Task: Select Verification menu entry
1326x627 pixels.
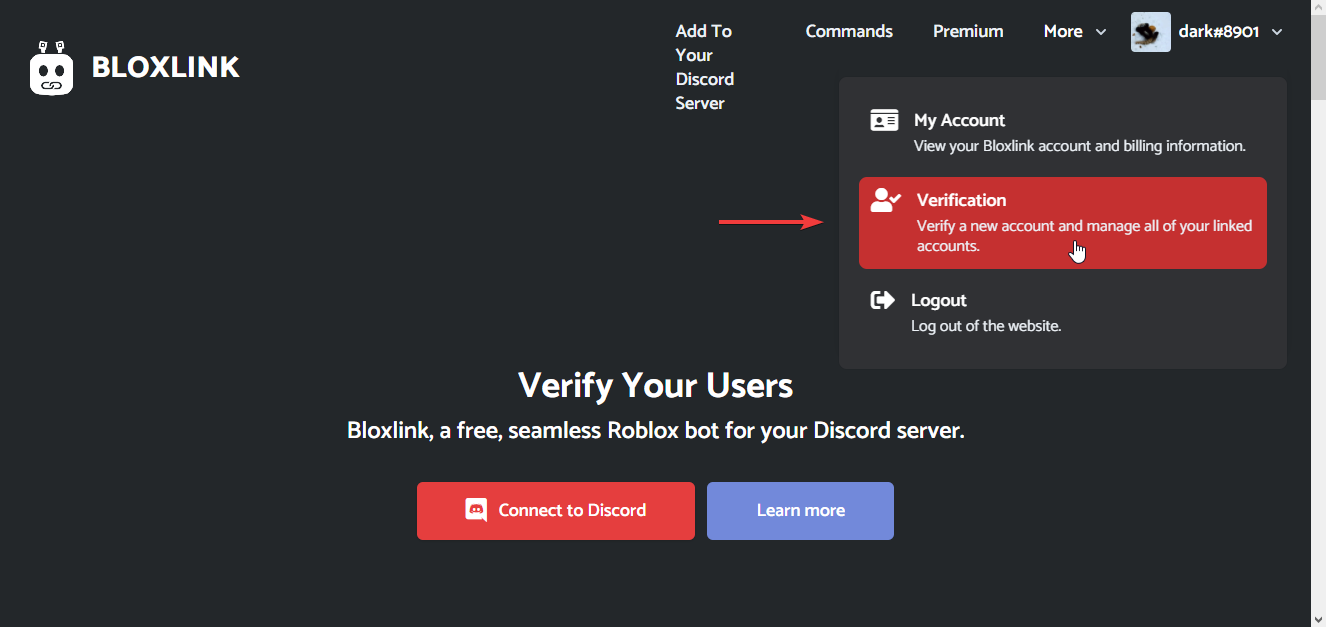Action: (x=1063, y=223)
